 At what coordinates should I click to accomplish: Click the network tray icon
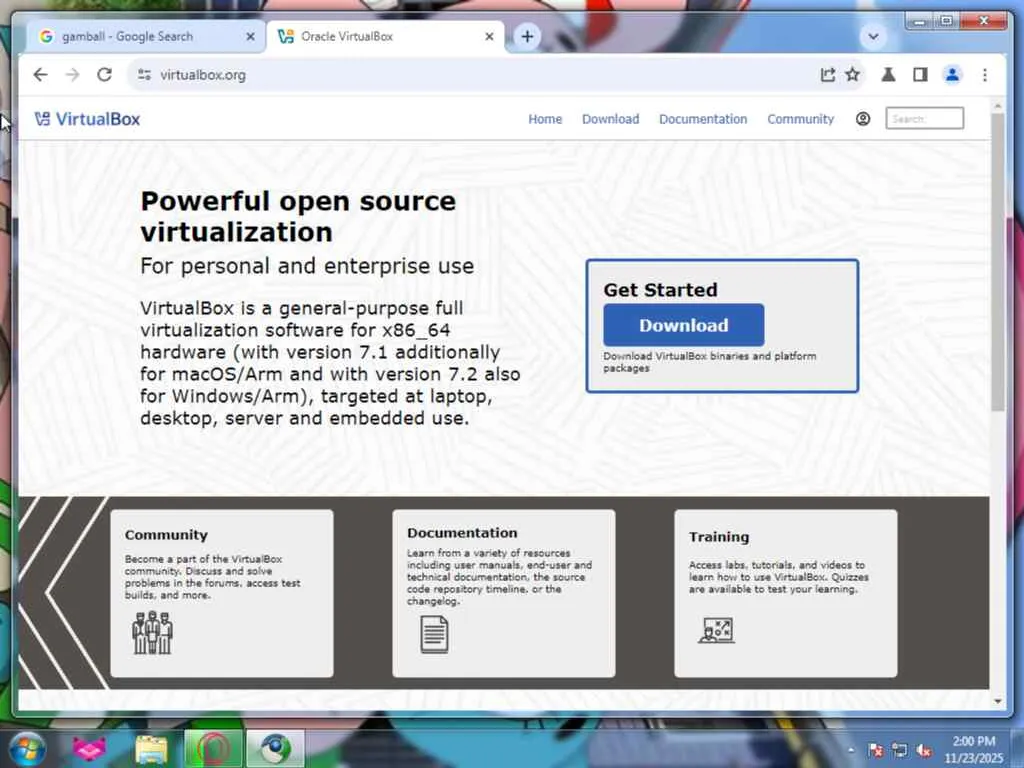pos(899,750)
